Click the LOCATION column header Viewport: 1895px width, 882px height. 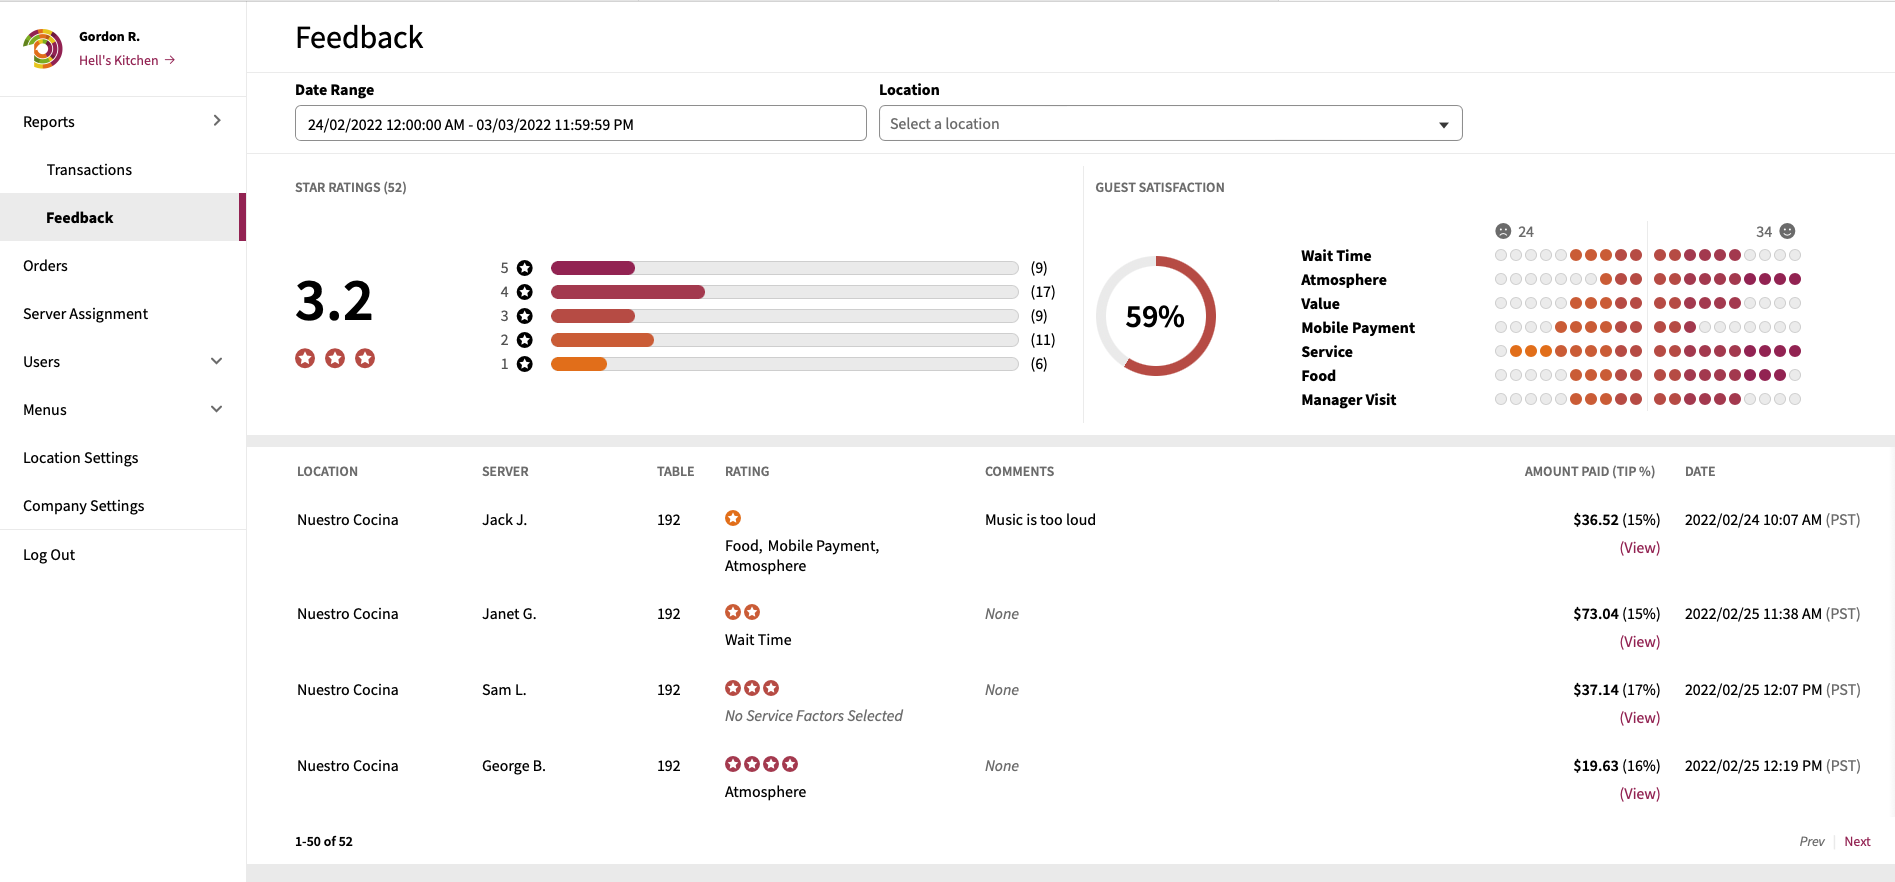327,471
